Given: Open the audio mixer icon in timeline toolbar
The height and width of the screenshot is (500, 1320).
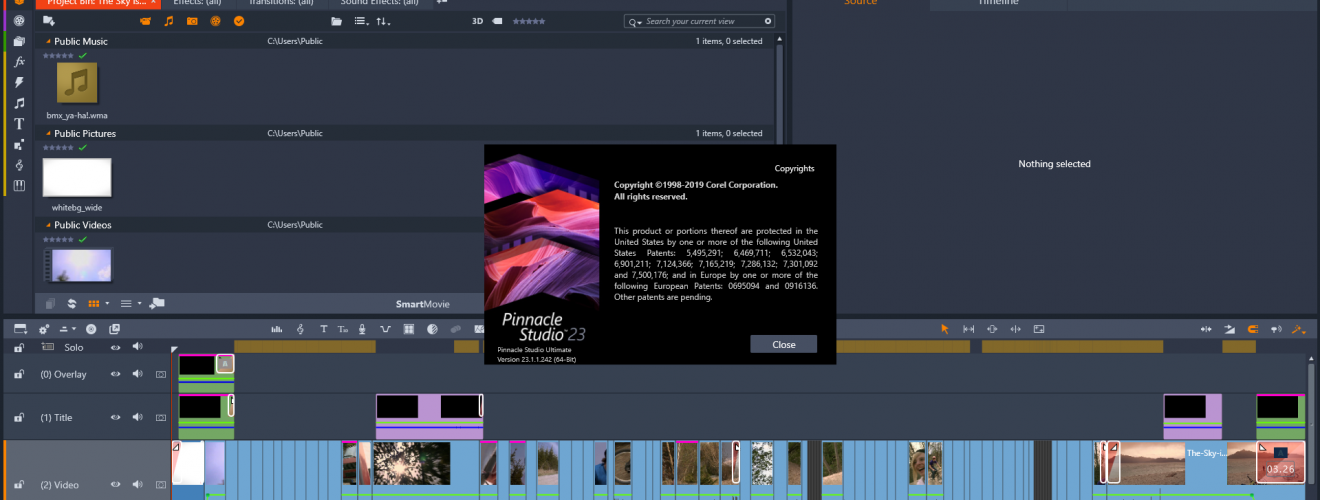Looking at the screenshot, I should coord(277,329).
